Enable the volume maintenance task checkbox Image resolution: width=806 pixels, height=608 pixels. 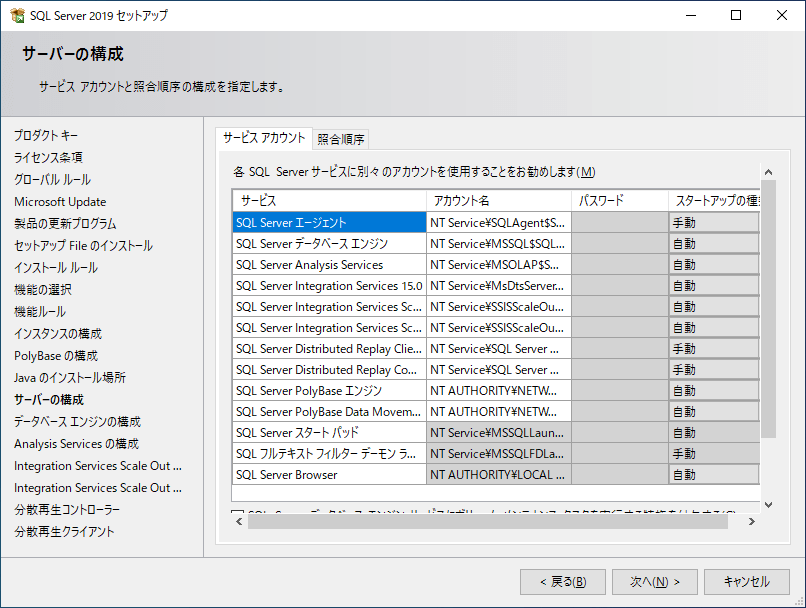pyautogui.click(x=236, y=511)
